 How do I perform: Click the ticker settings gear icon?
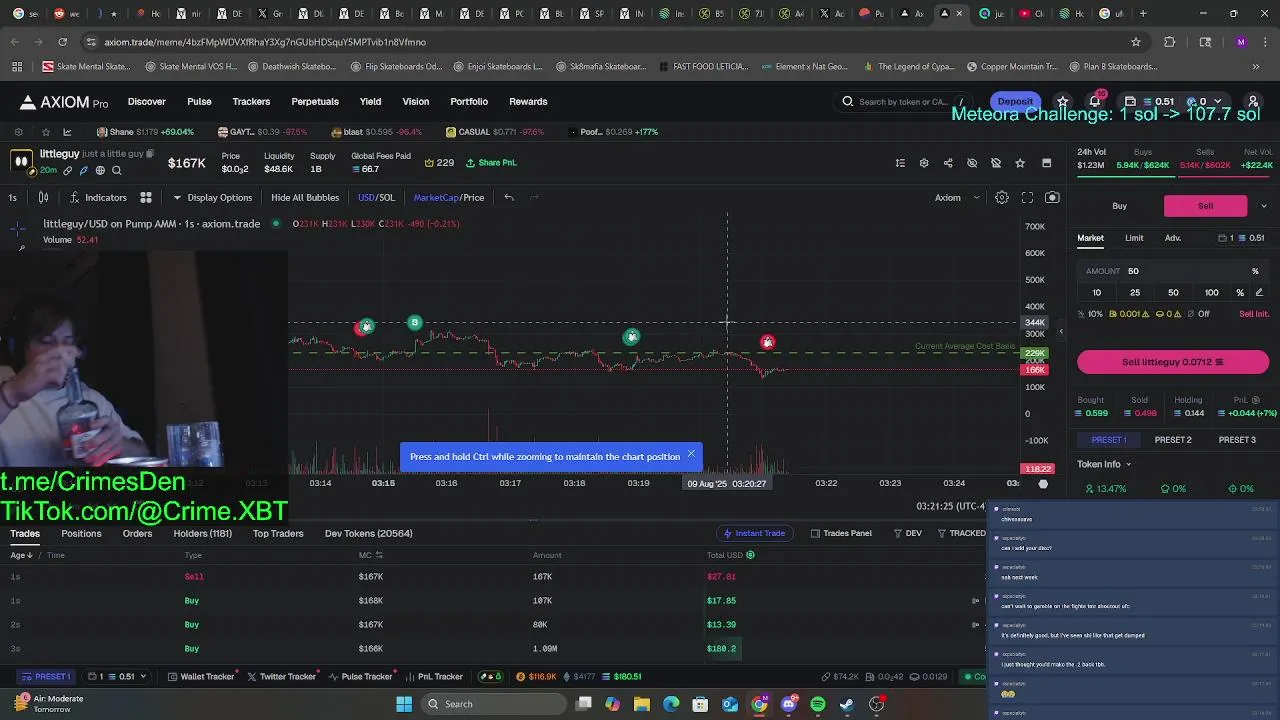point(18,132)
